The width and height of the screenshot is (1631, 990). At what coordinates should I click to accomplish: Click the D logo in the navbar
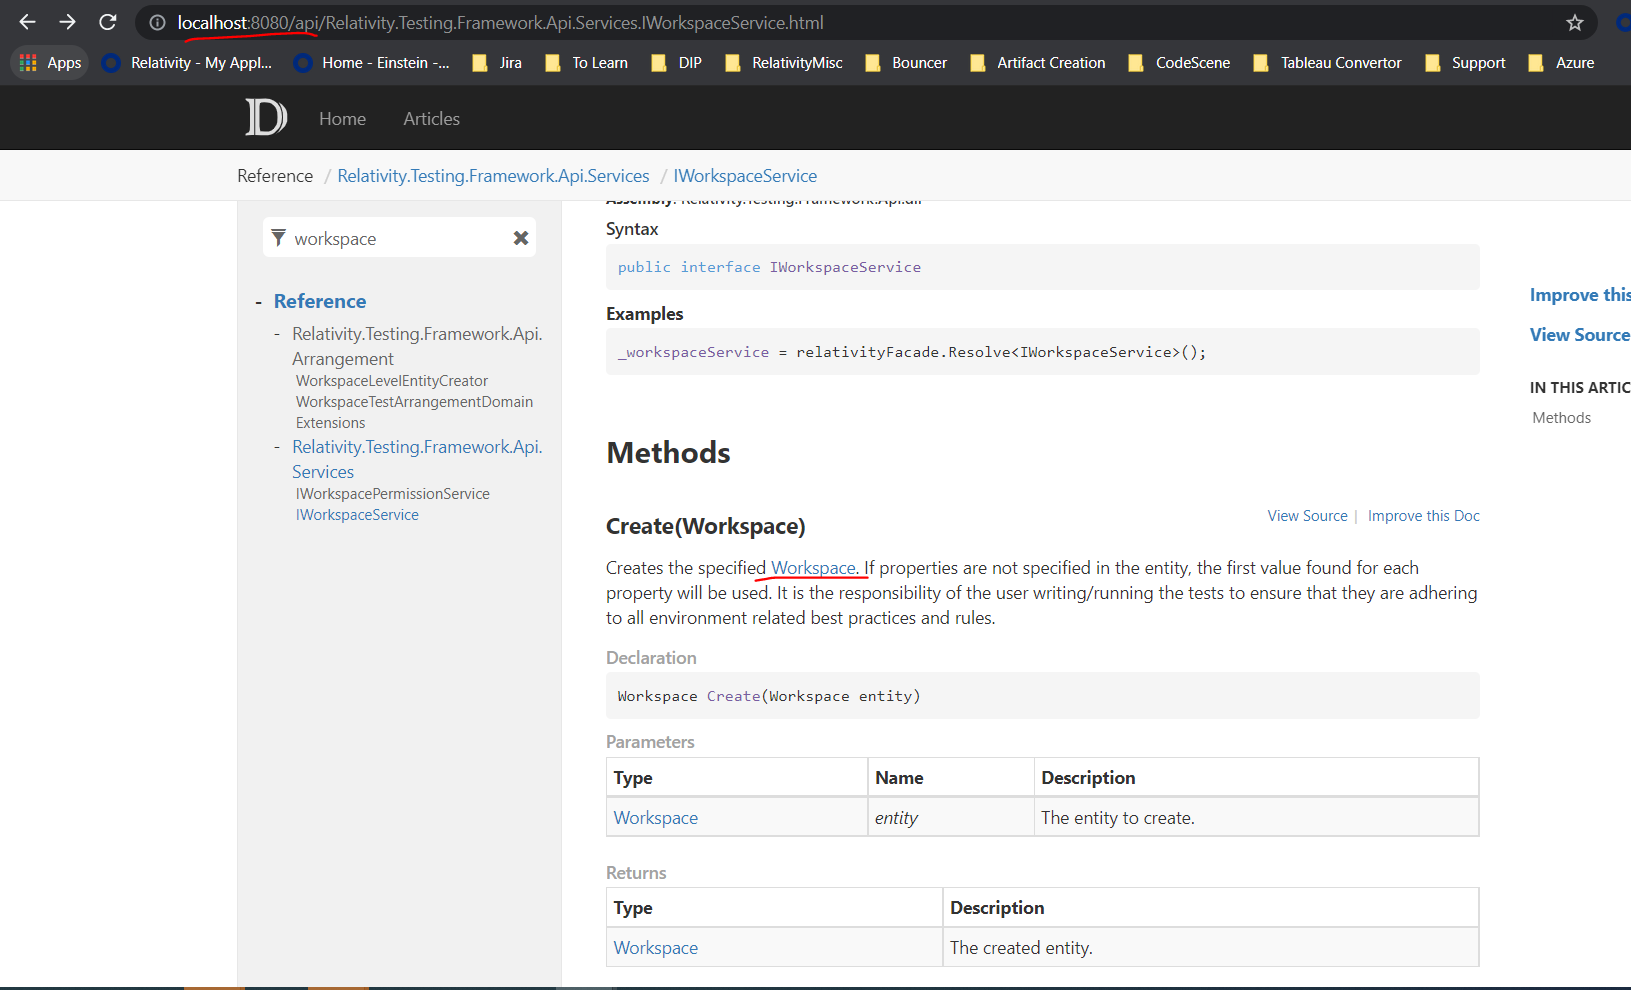[265, 117]
